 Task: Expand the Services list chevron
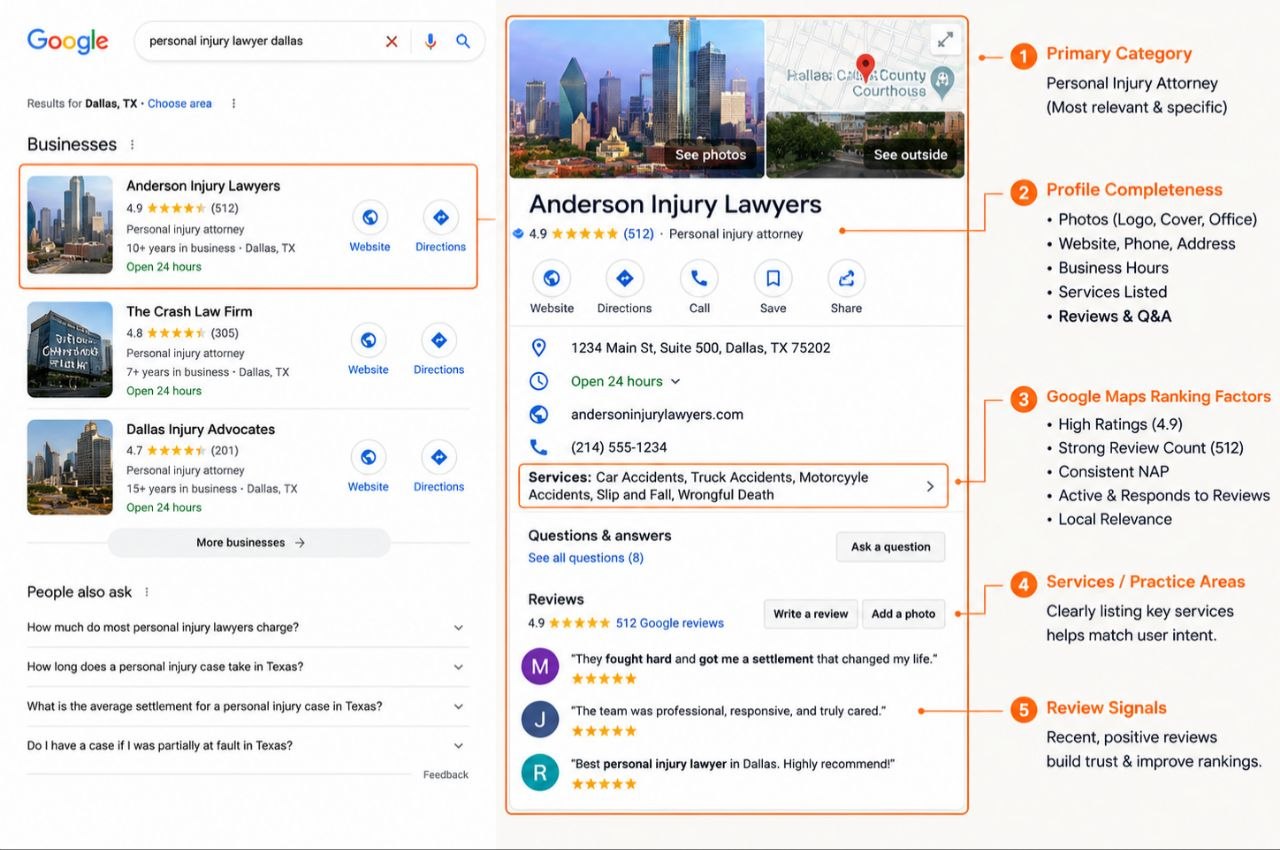tap(930, 486)
